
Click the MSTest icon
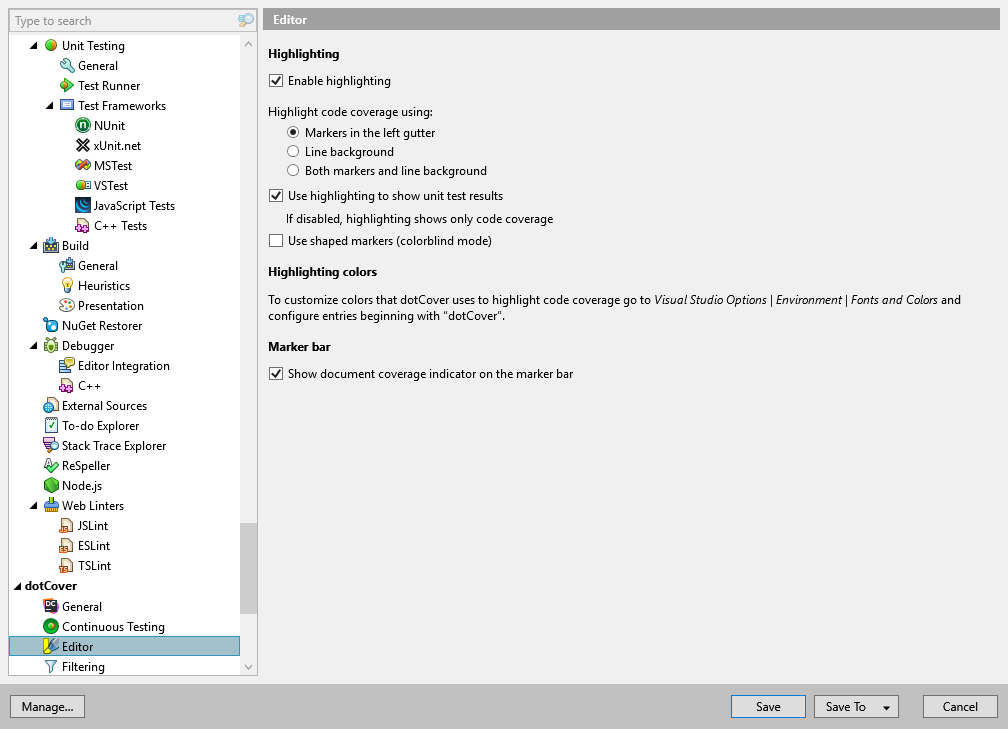point(83,165)
